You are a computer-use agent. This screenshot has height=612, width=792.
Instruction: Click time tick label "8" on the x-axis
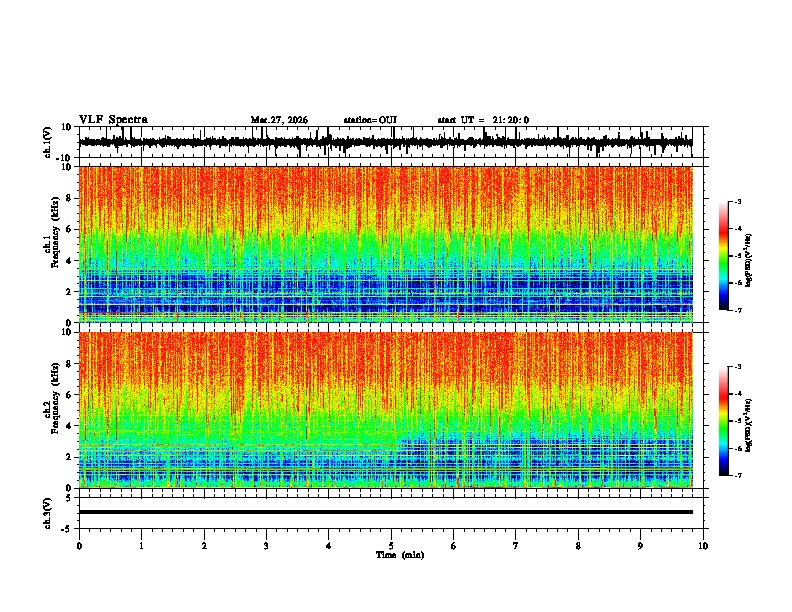578,546
